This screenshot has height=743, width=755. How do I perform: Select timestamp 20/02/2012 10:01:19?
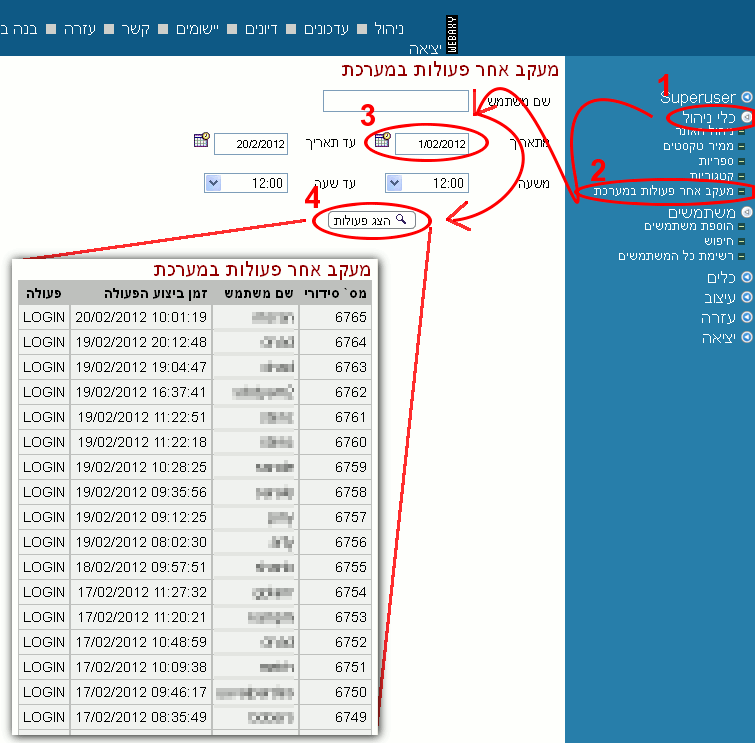click(x=141, y=317)
